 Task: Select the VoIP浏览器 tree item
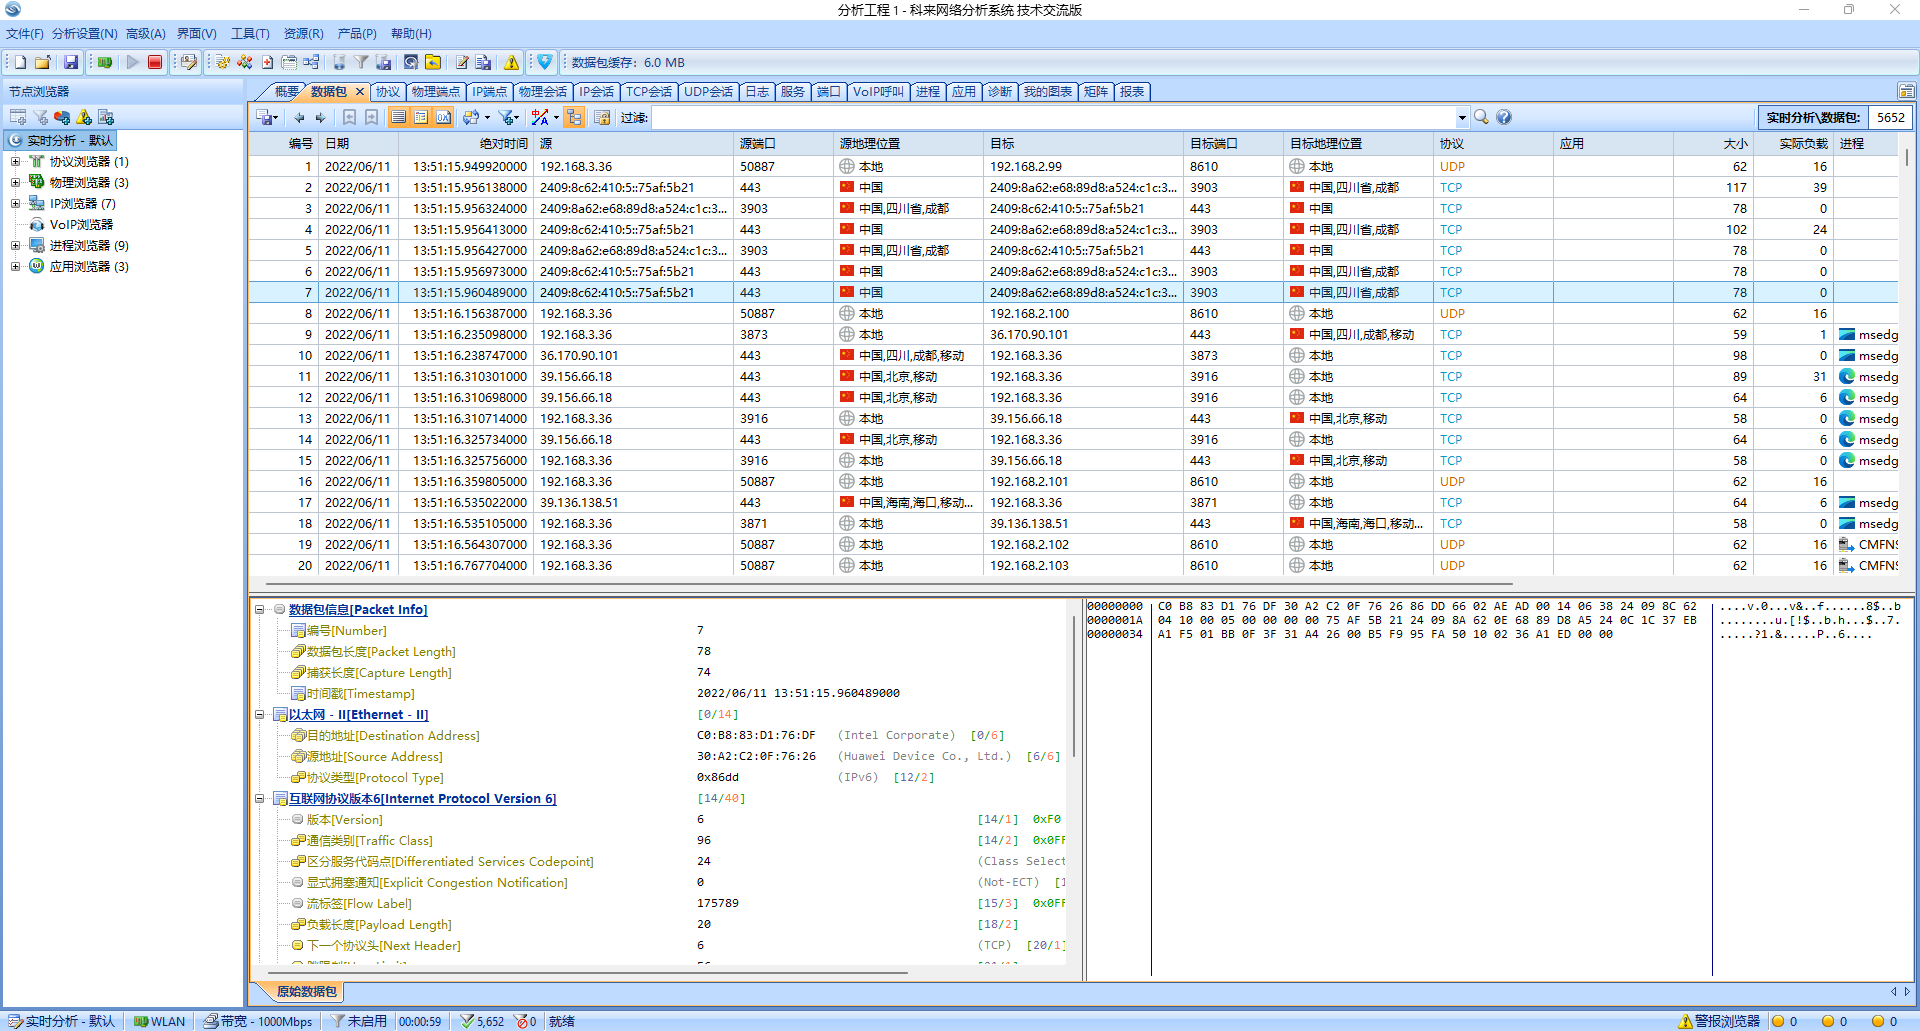[x=81, y=224]
